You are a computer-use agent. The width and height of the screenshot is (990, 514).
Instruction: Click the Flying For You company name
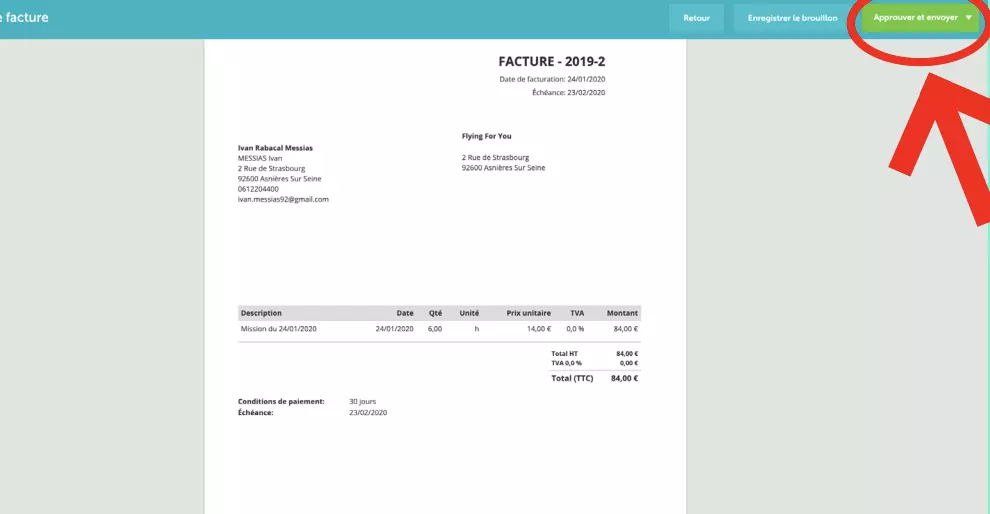click(486, 136)
